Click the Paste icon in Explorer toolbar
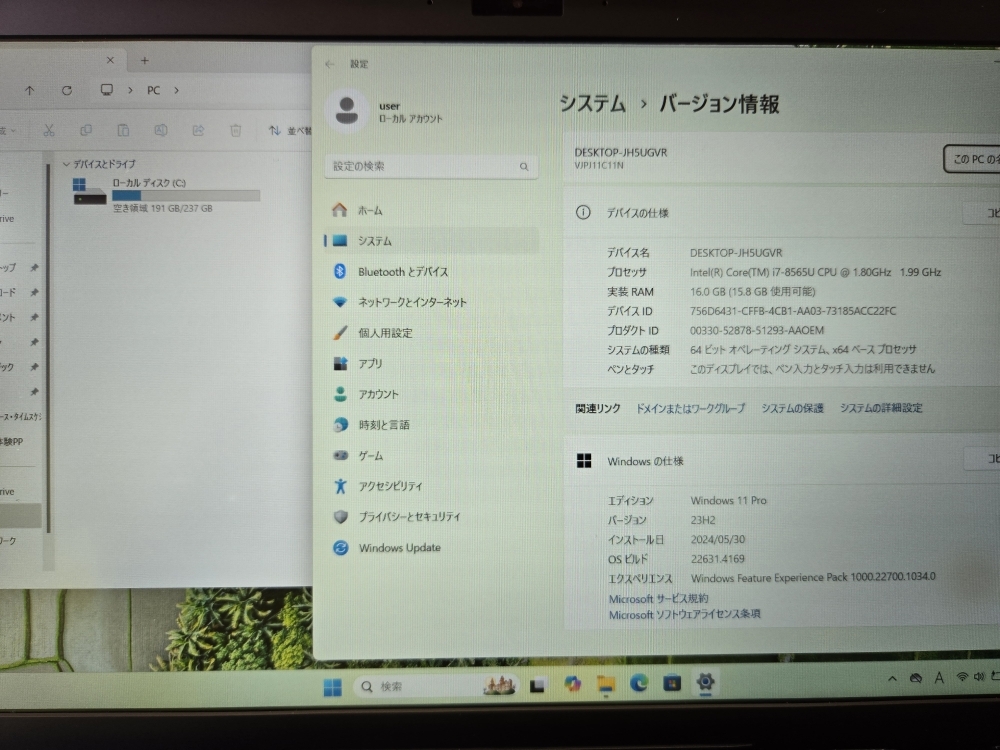The image size is (1000, 750). coord(123,130)
